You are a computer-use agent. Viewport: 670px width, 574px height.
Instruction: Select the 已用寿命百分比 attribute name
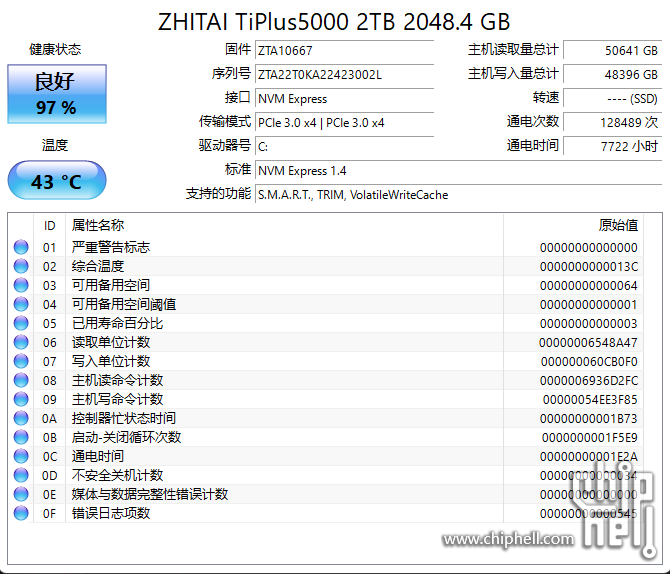[x=118, y=323]
